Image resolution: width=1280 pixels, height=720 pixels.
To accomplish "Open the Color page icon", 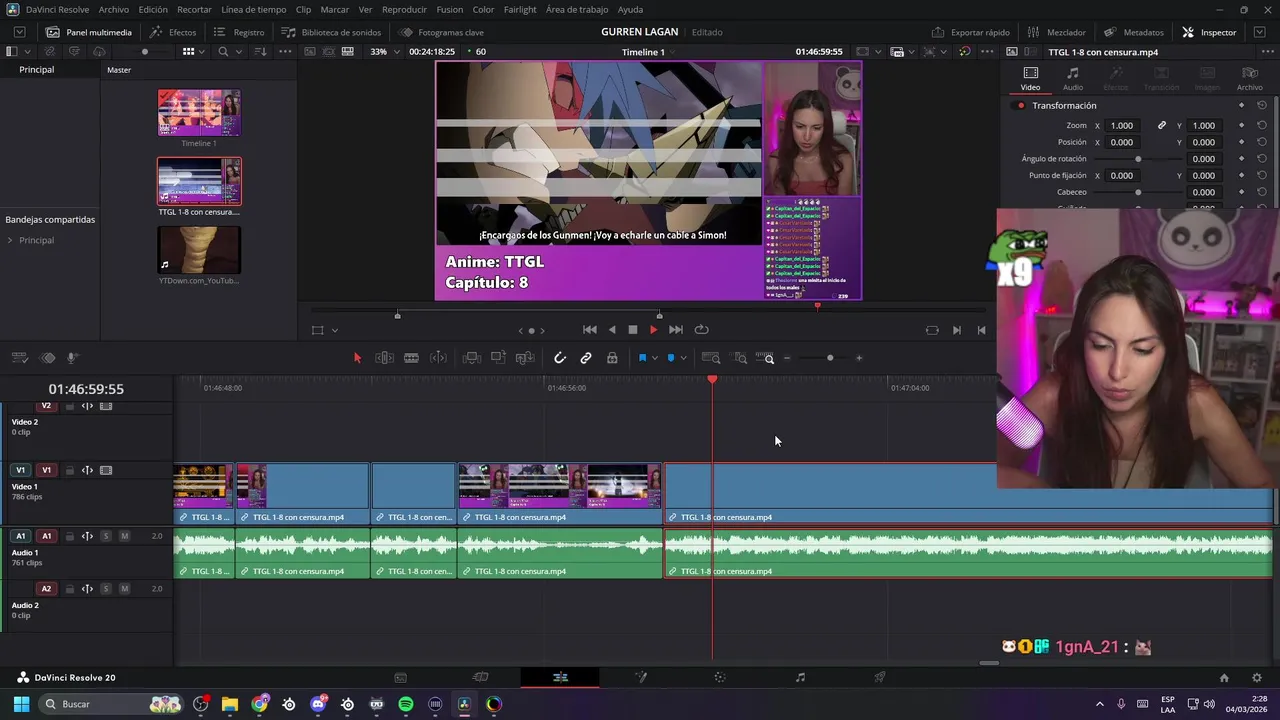I will point(720,677).
